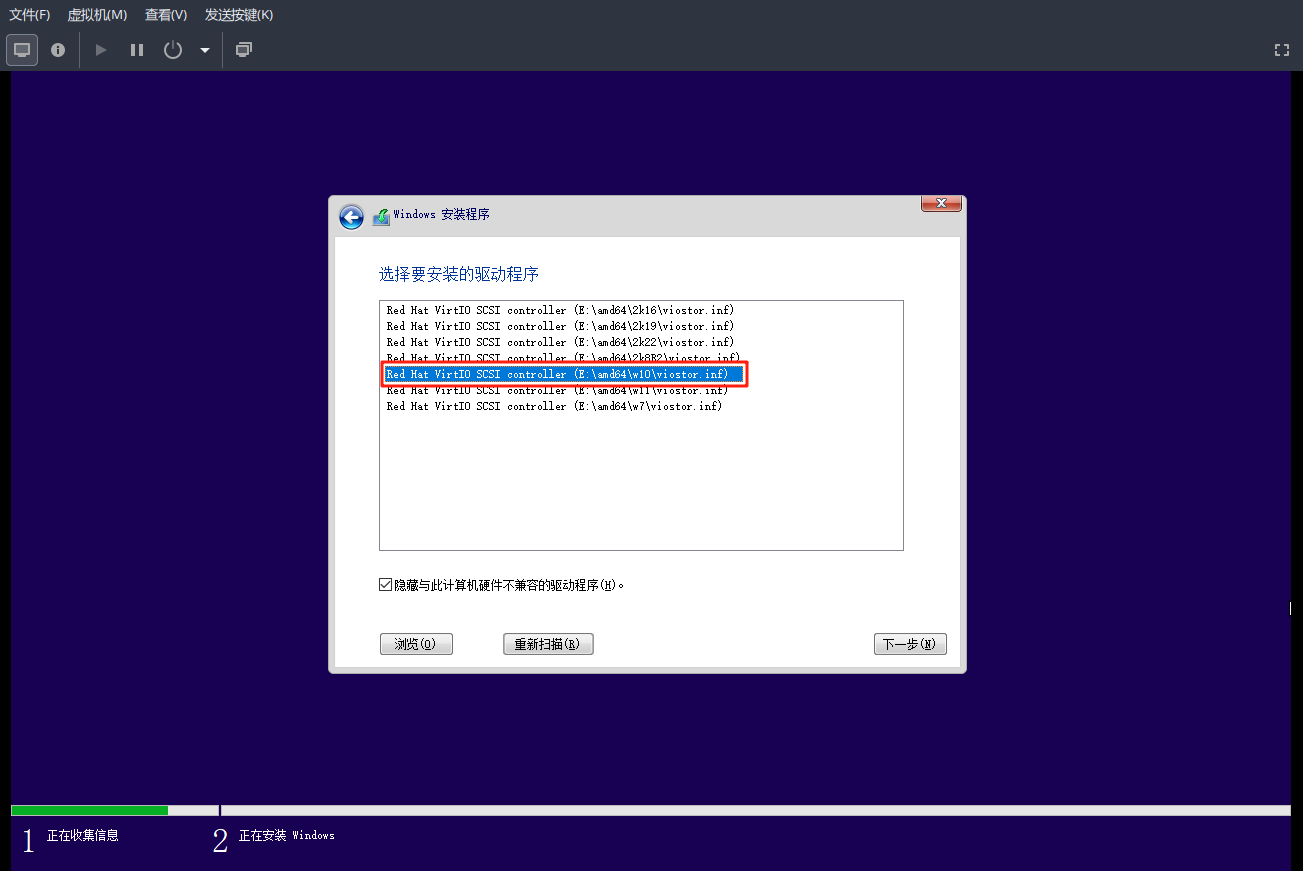Viewport: 1303px width, 871px height.
Task: Select the w10 viostor.inf driver
Action: point(564,374)
